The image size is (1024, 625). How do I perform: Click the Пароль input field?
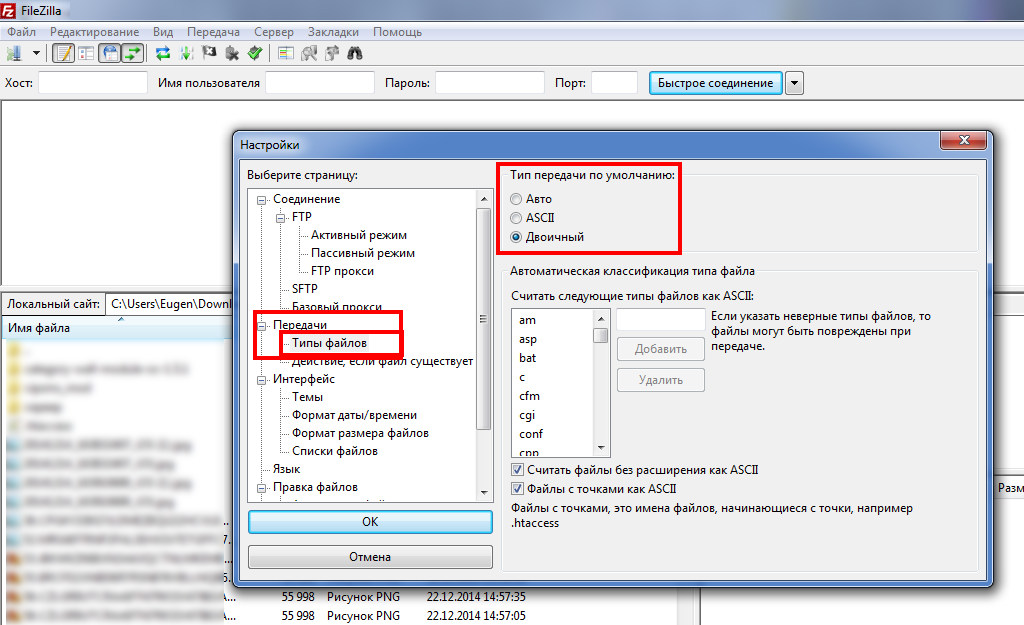tap(490, 83)
